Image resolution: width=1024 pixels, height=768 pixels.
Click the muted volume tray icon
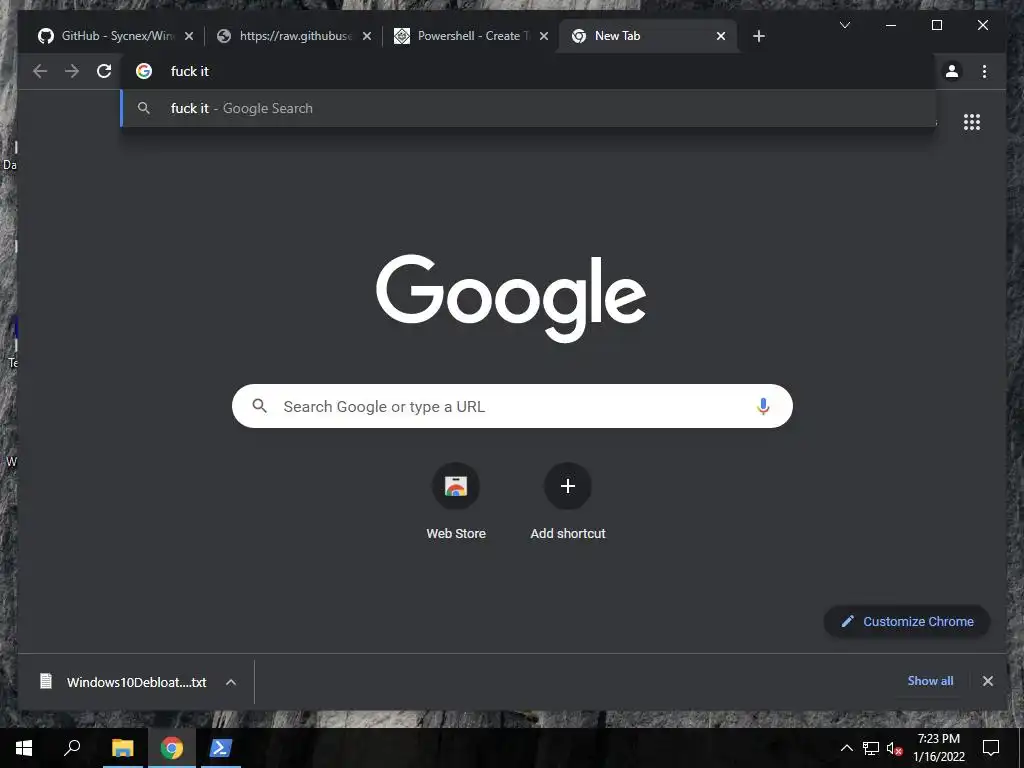(x=895, y=748)
